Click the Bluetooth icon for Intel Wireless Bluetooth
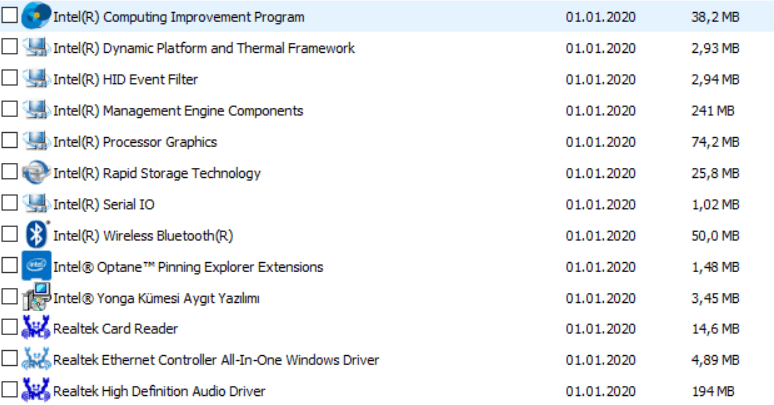The height and width of the screenshot is (405, 774). coord(36,235)
